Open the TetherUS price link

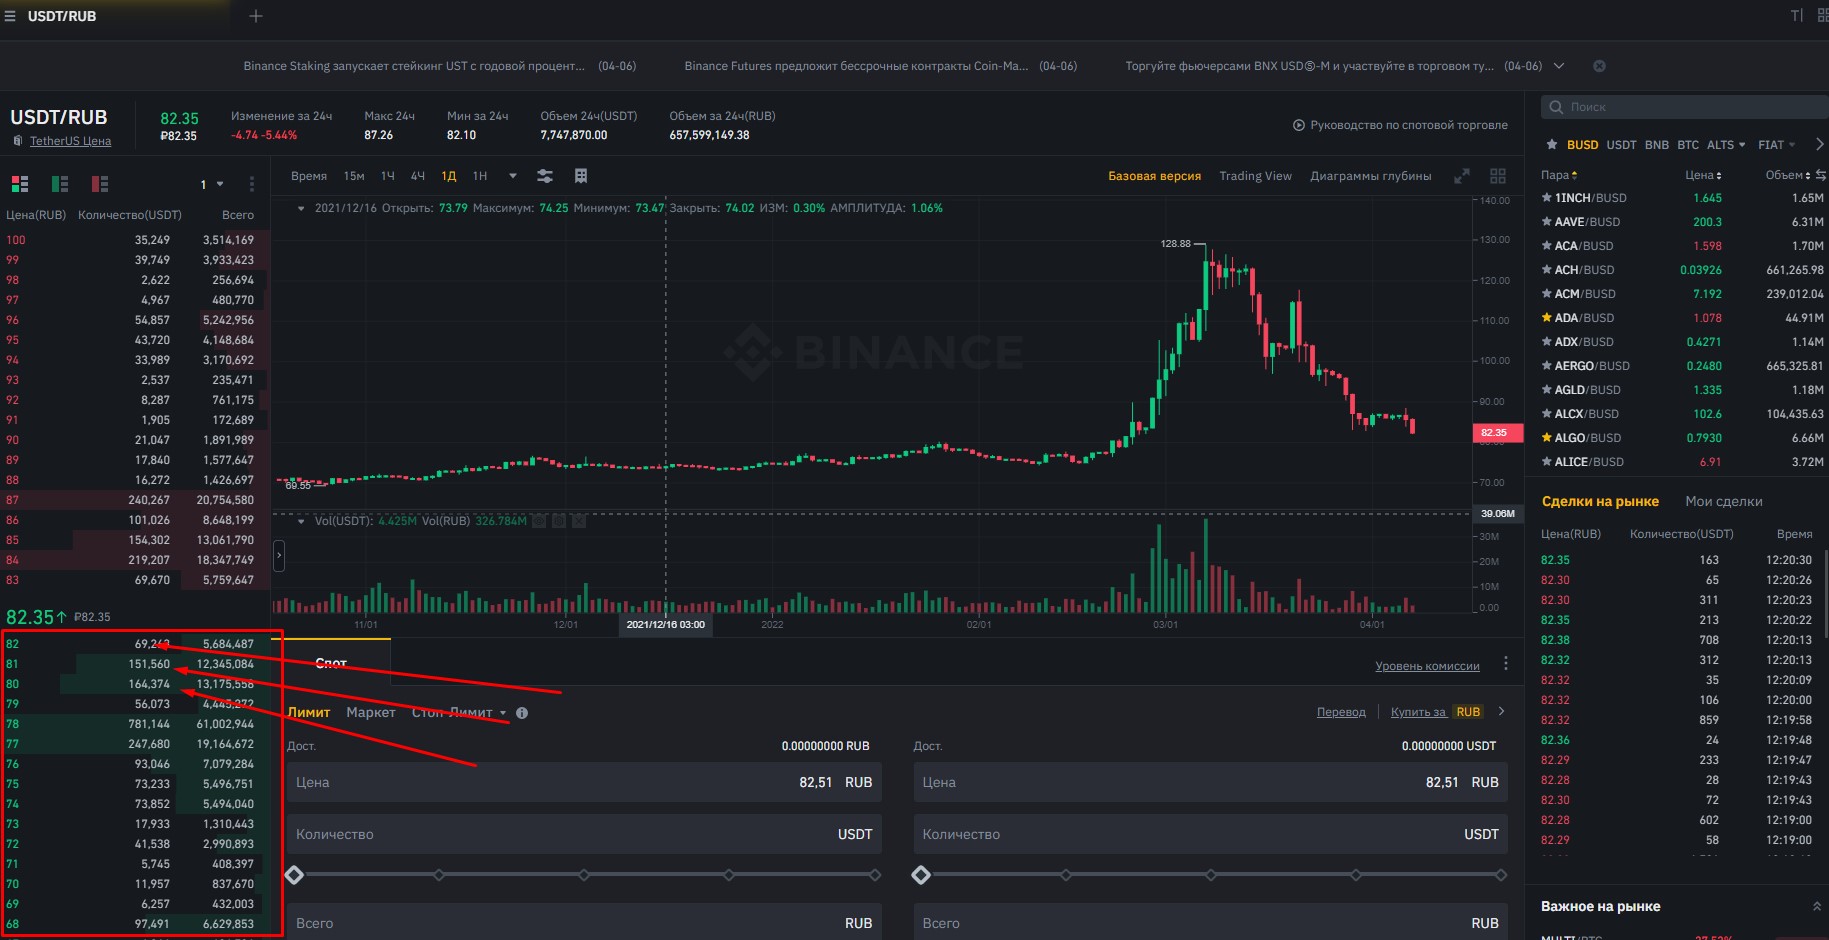tap(70, 141)
